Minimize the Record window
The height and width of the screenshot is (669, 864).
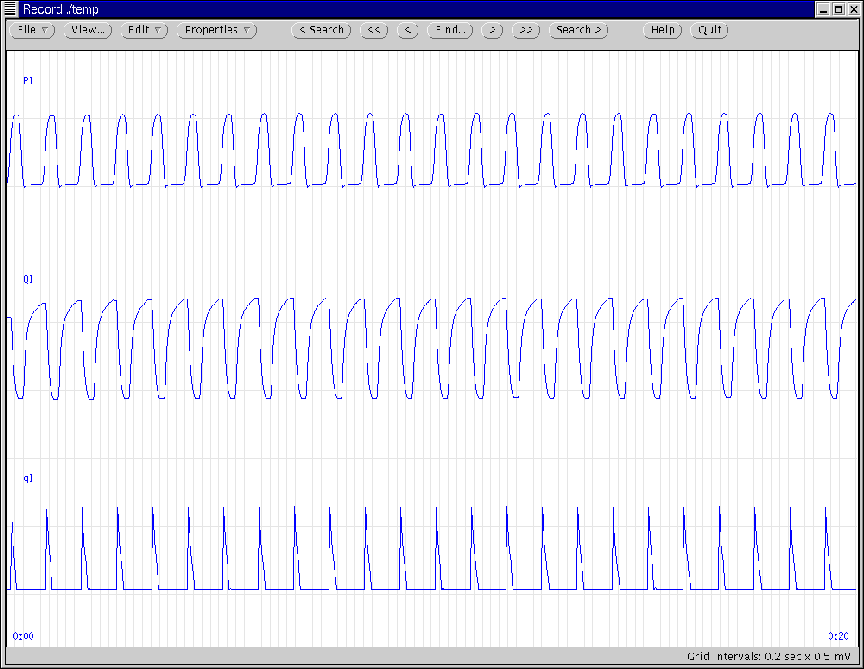click(x=822, y=8)
